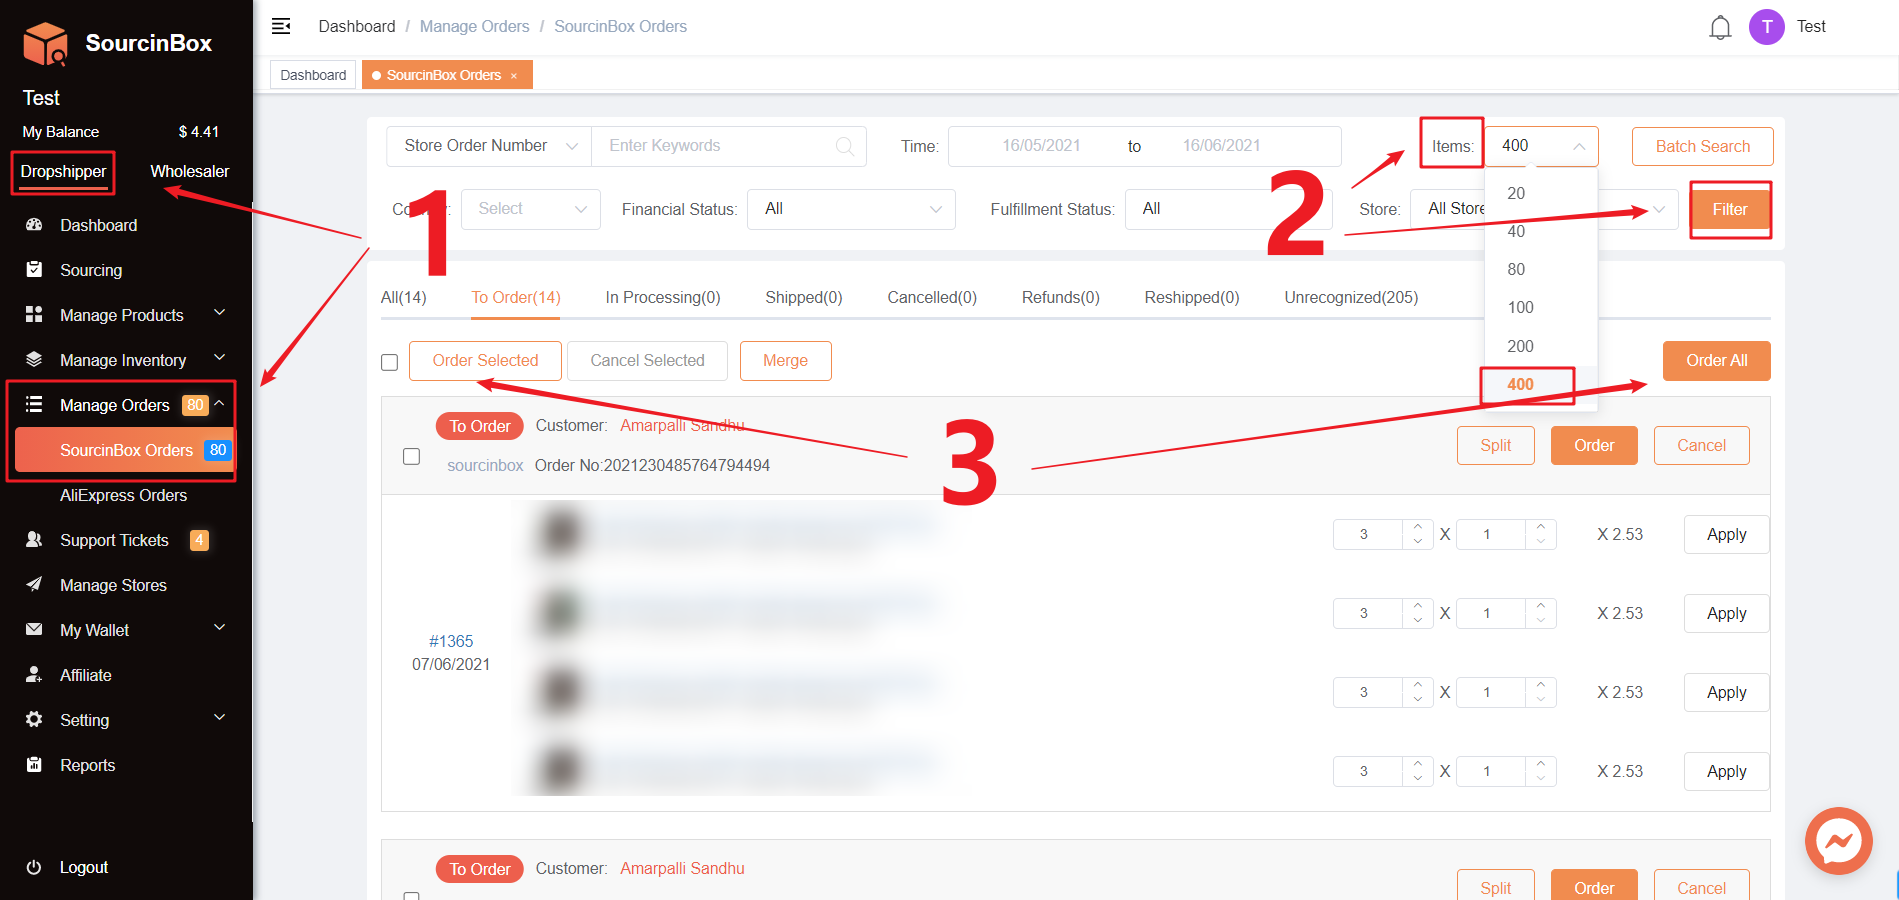The height and width of the screenshot is (900, 1899).
Task: Click the Manage Stores paper plane icon
Action: tap(34, 585)
